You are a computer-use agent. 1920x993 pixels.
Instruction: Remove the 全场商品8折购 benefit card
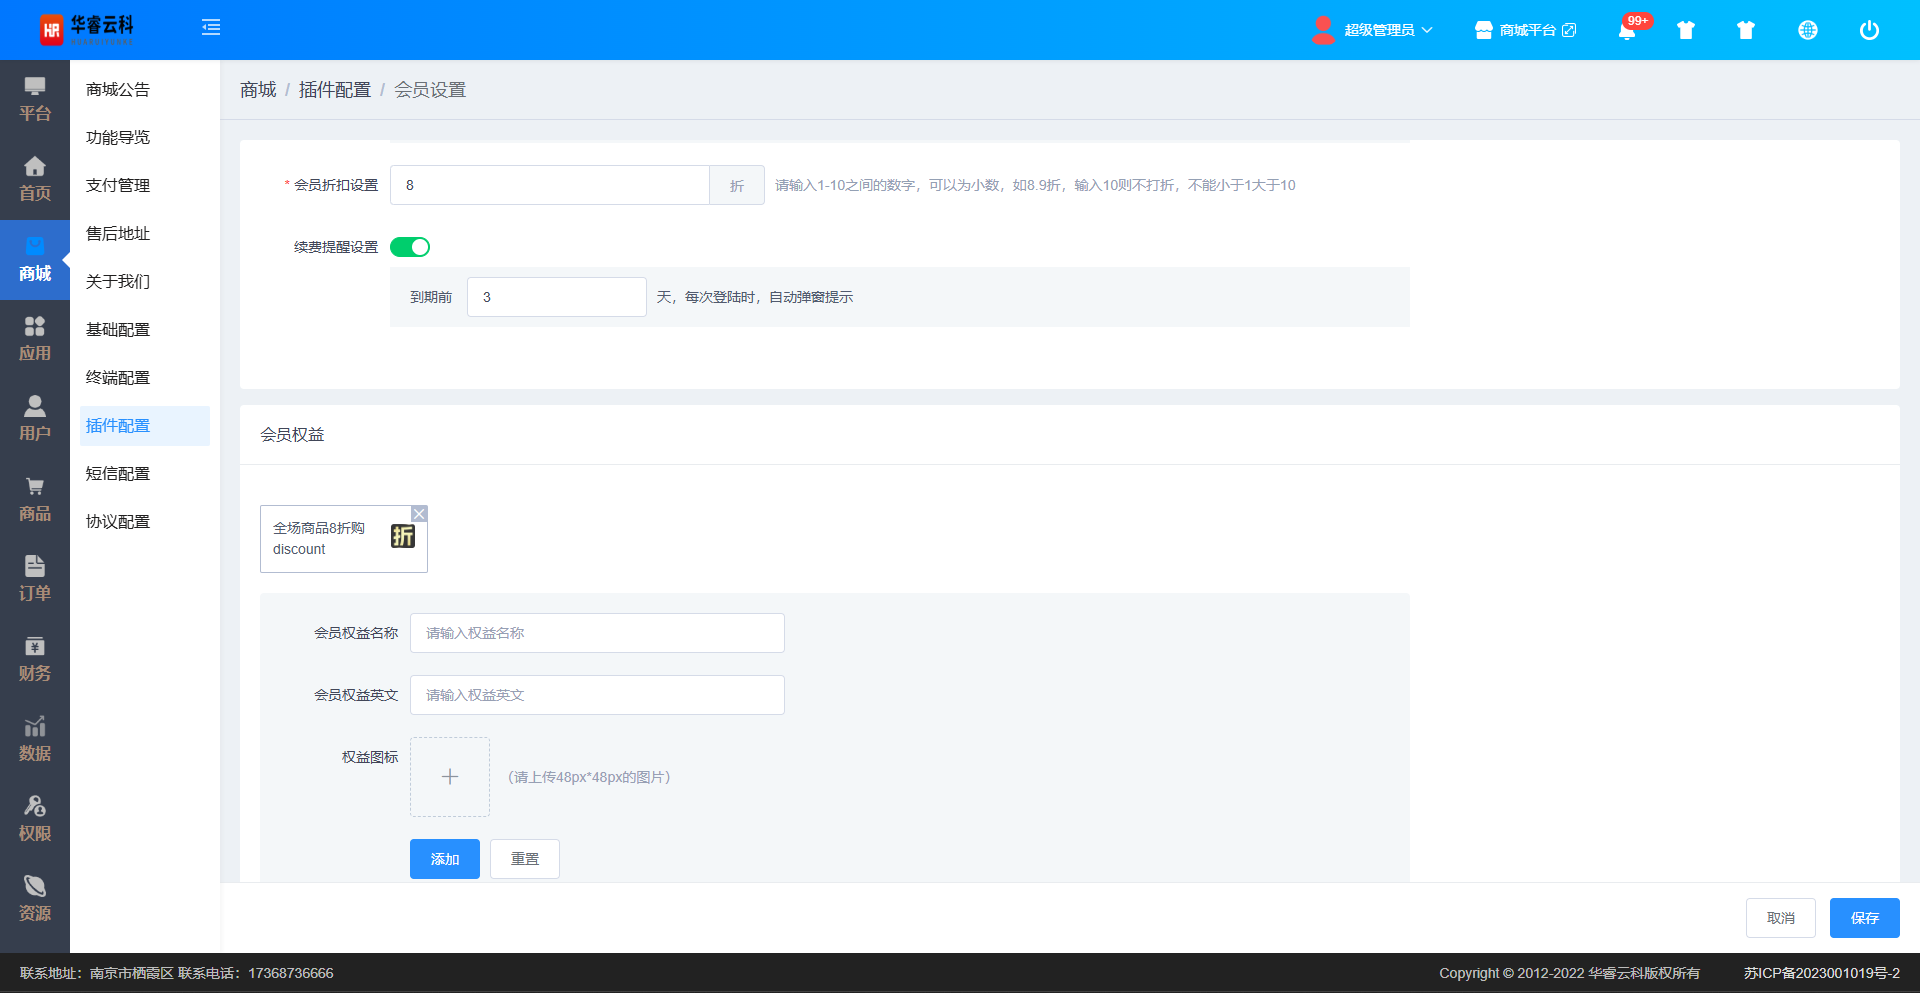420,514
